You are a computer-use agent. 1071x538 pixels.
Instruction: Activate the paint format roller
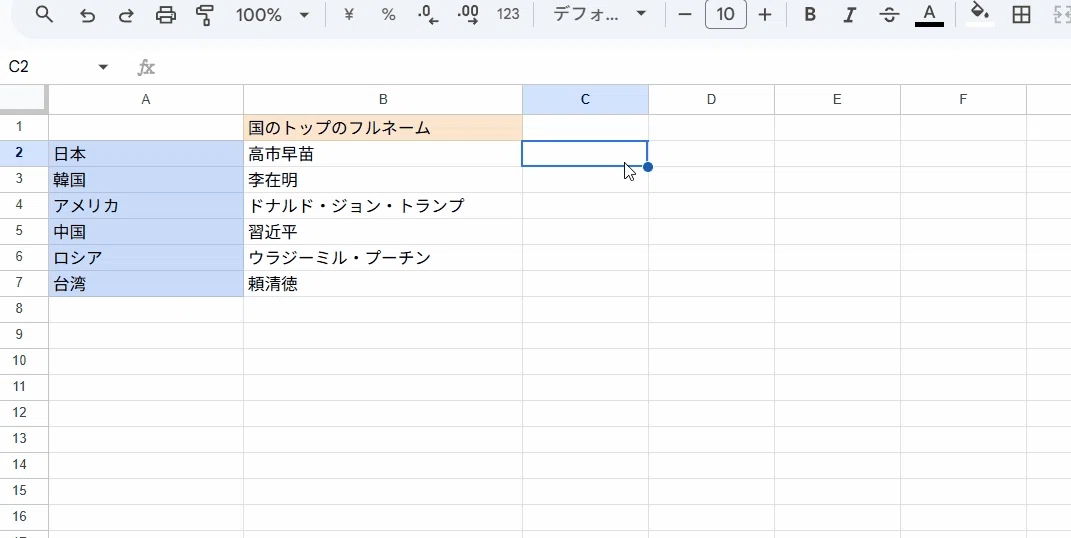point(205,15)
